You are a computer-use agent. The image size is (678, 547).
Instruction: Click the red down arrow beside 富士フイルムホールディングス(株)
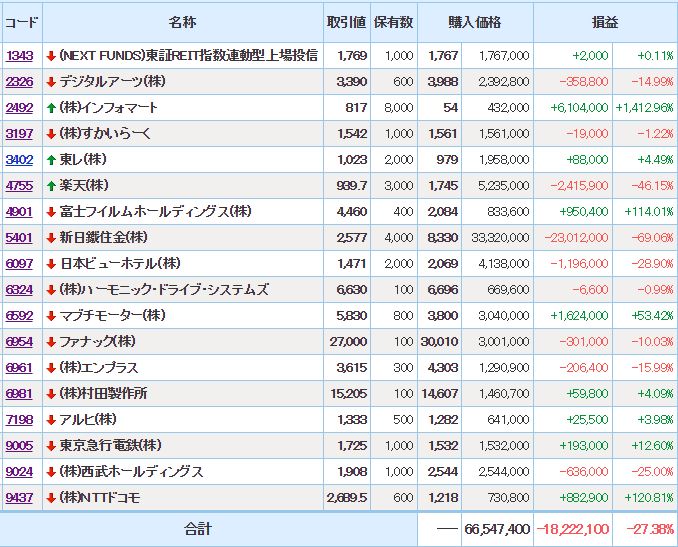tap(51, 212)
